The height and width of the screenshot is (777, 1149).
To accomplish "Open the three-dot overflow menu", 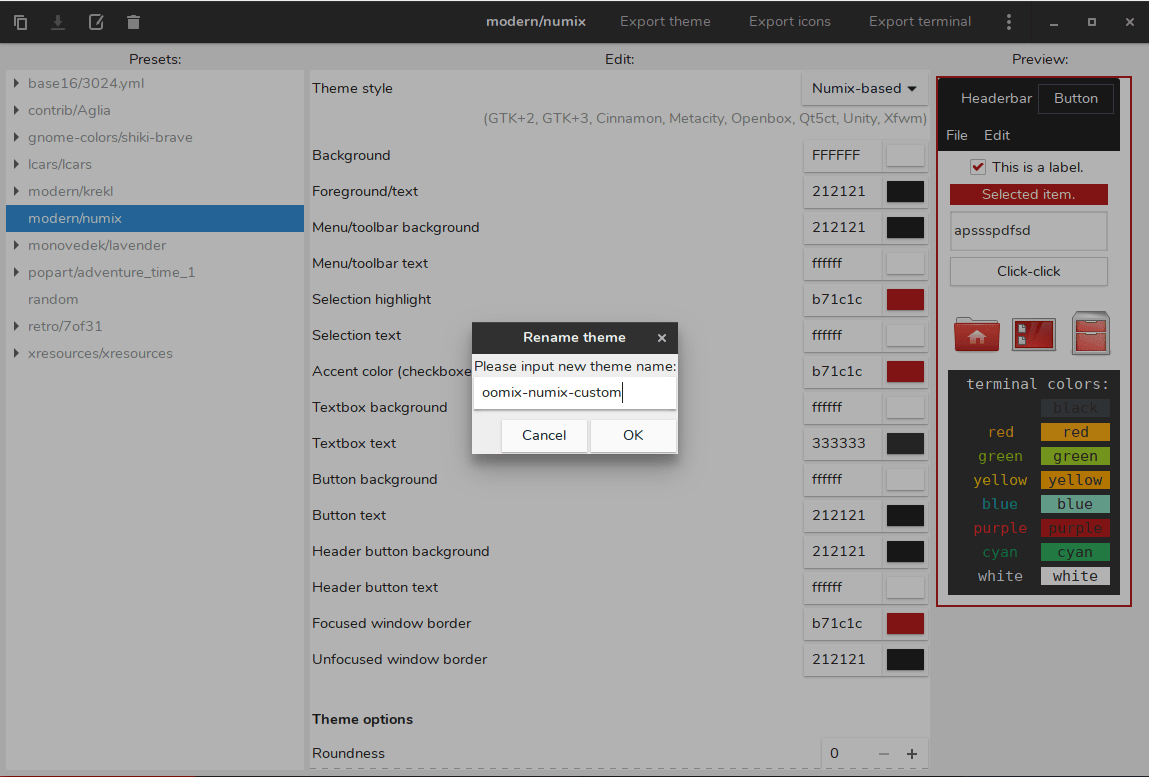I will click(x=1009, y=22).
